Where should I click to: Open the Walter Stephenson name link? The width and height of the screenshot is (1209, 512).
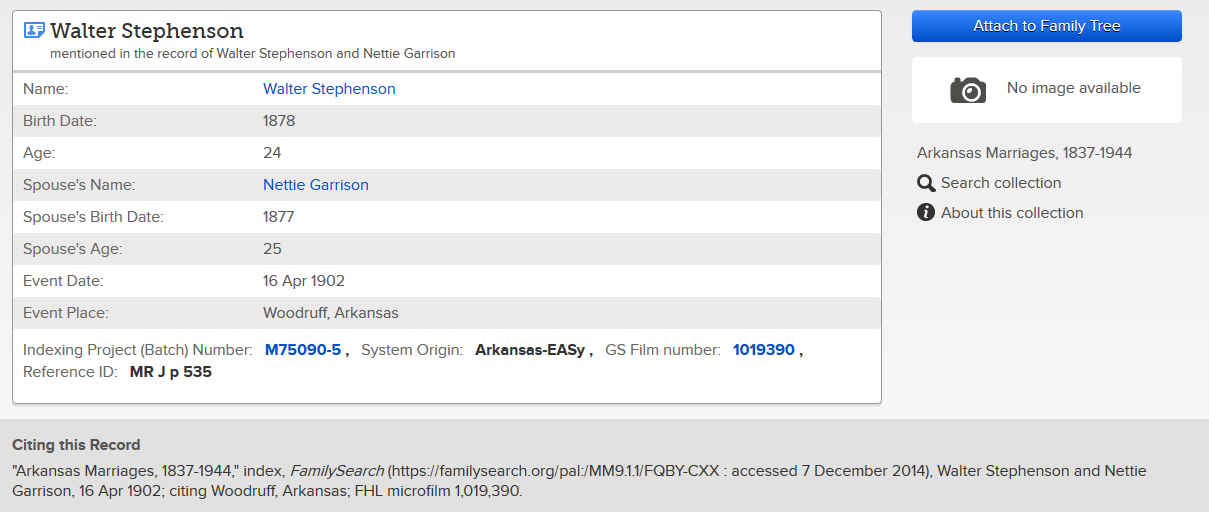click(x=329, y=89)
